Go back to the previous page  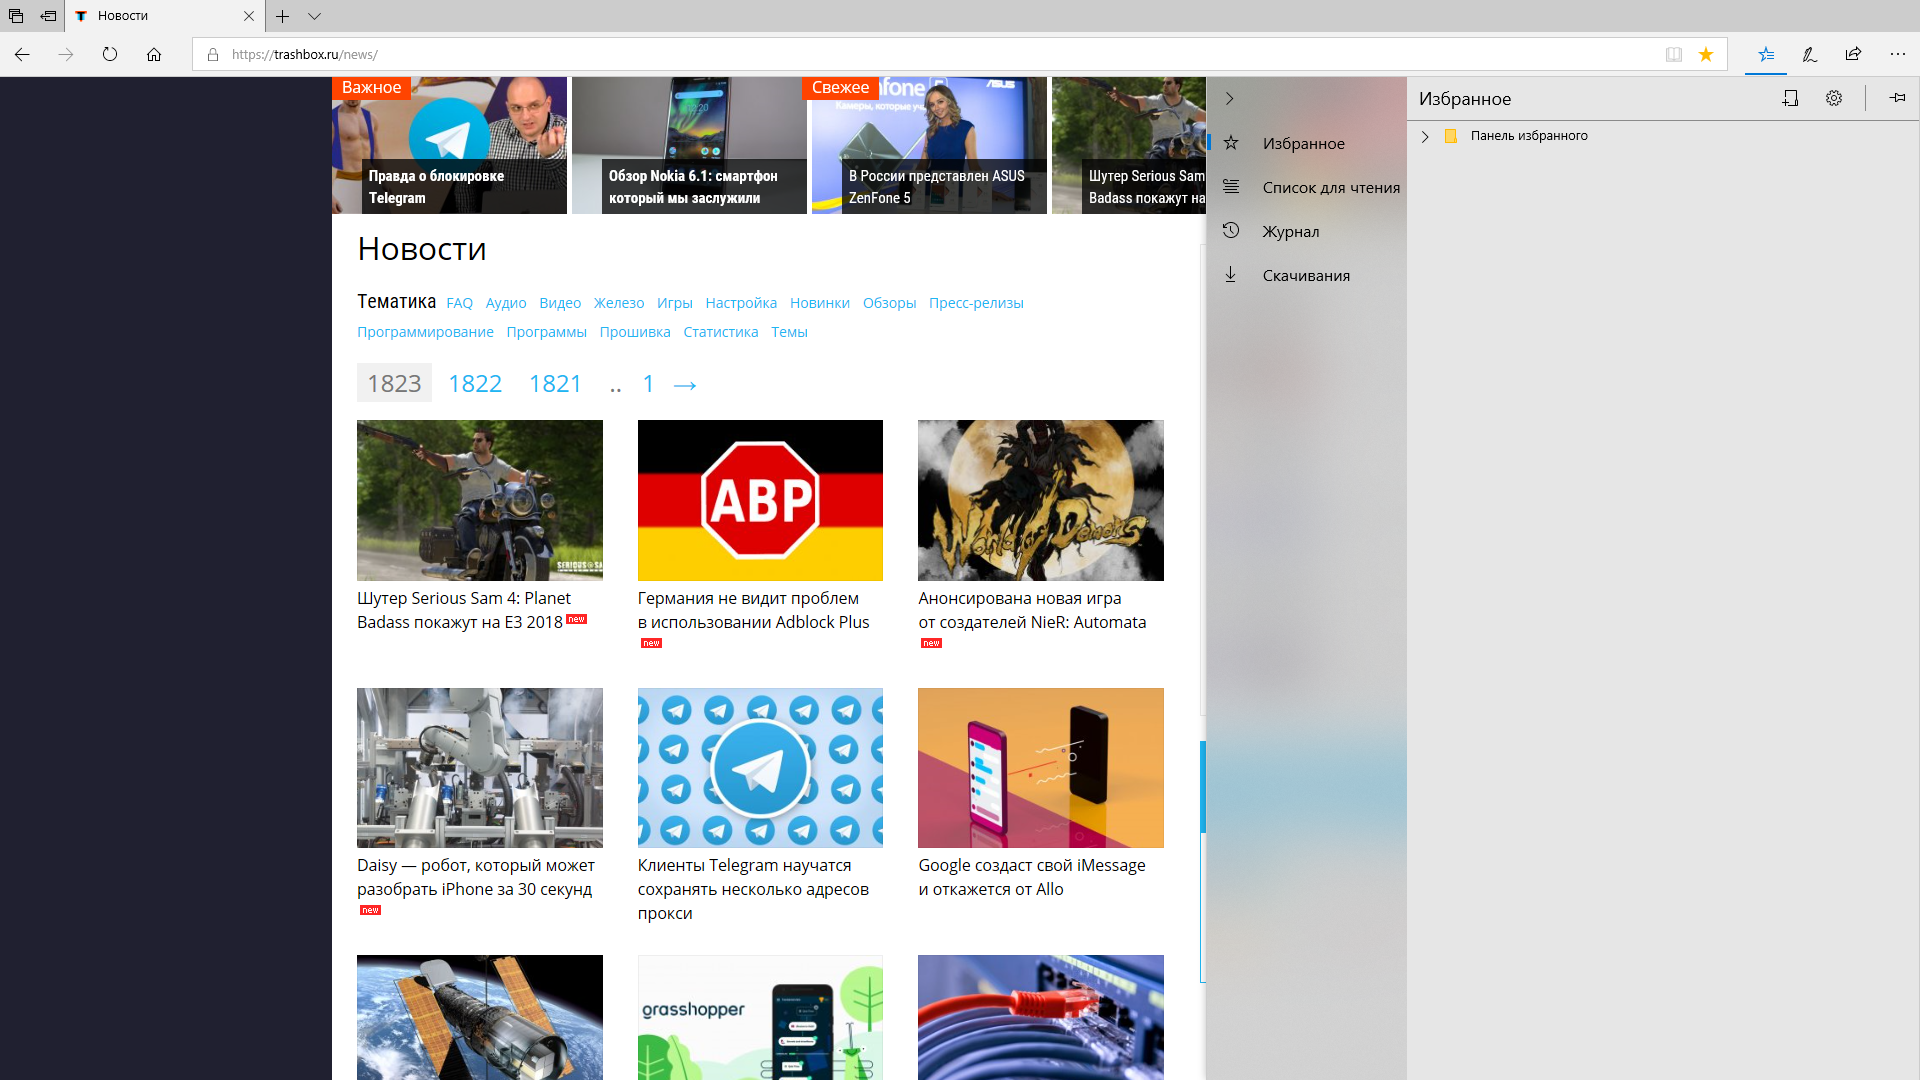tap(22, 54)
